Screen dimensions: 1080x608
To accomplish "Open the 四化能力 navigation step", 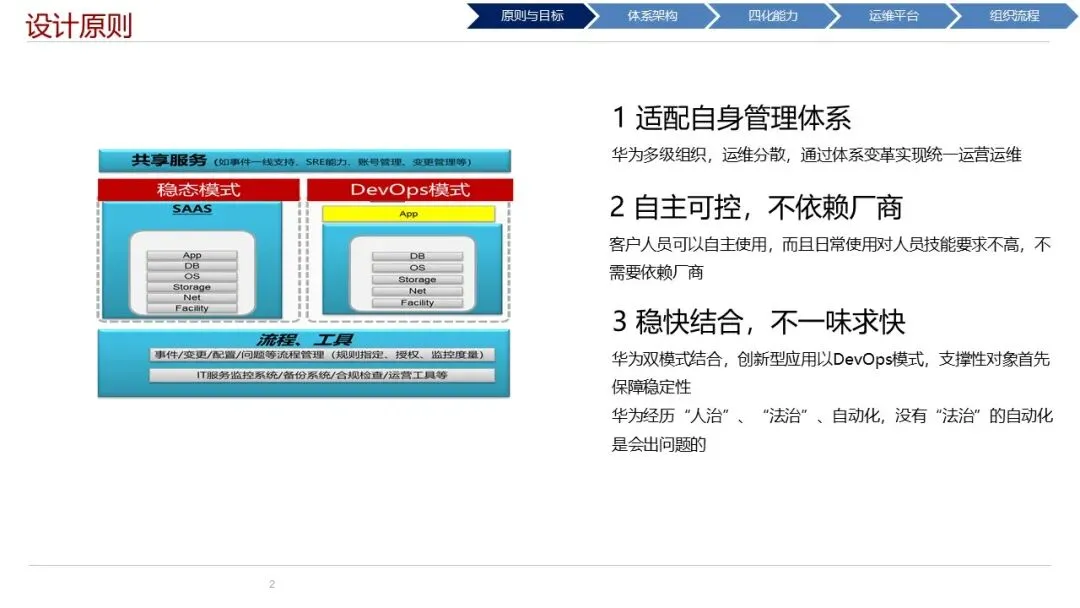I will coord(772,16).
